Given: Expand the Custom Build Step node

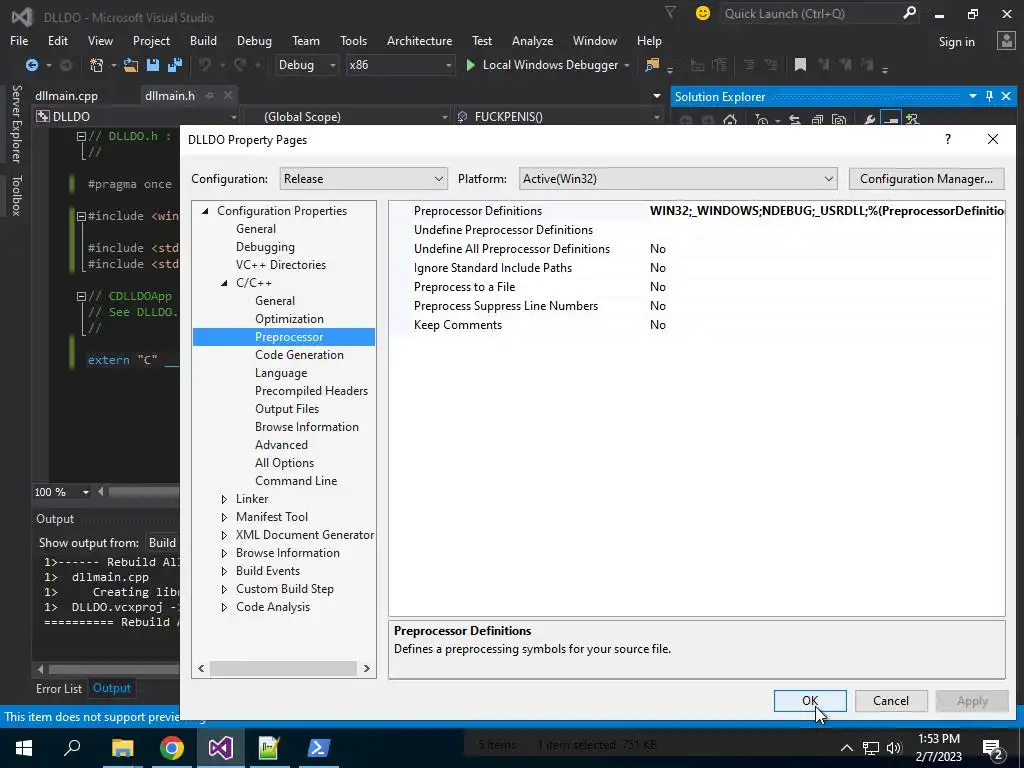Looking at the screenshot, I should click(224, 589).
